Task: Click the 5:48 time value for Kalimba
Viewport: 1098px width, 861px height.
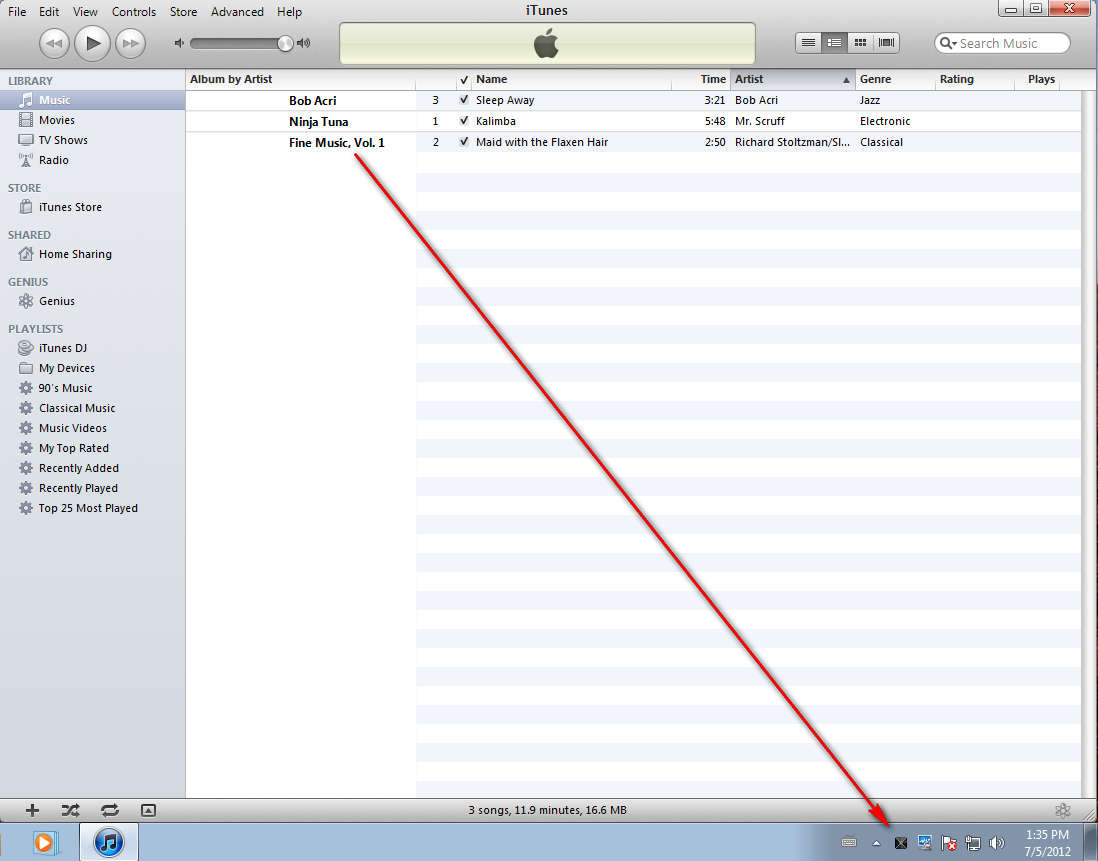Action: [715, 121]
